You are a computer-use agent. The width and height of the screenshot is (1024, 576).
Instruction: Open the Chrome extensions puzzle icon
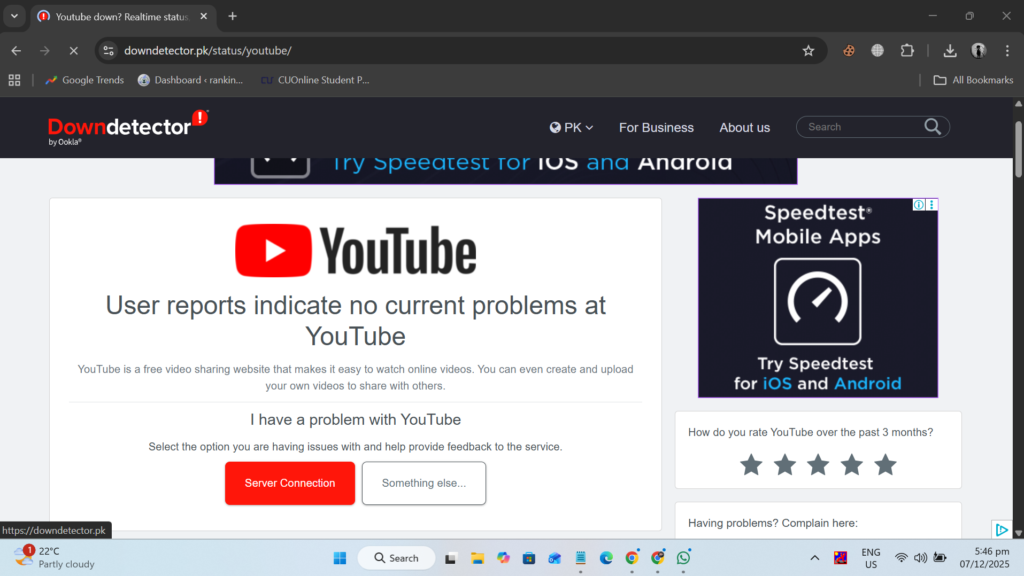[908, 50]
